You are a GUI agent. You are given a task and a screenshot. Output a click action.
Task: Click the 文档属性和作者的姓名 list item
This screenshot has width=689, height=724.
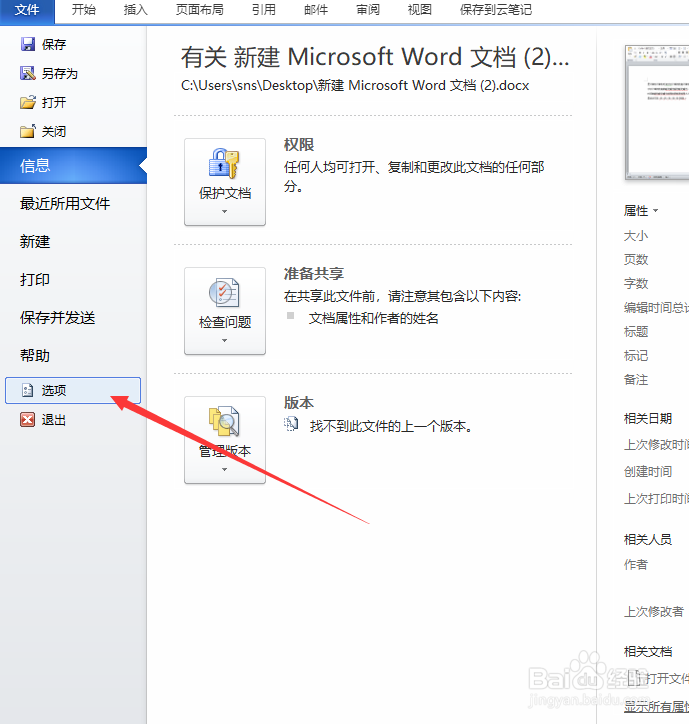[x=374, y=318]
